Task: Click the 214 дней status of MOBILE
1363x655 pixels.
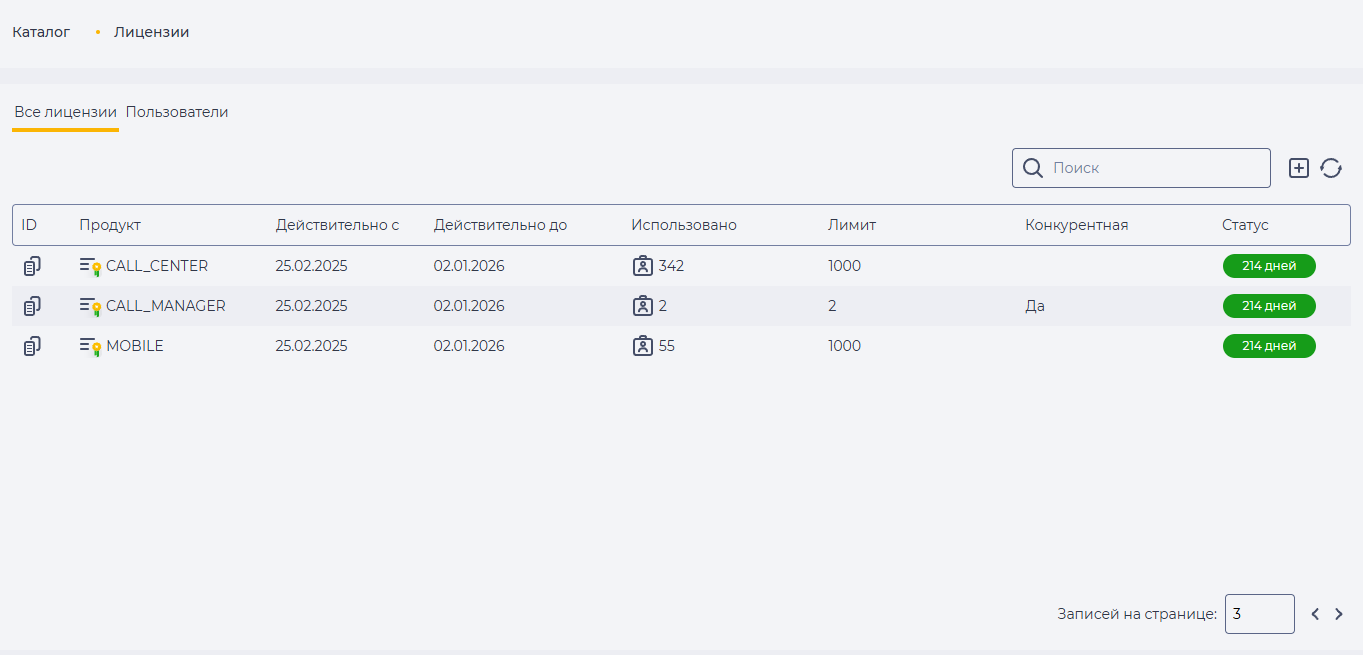Action: [1269, 346]
